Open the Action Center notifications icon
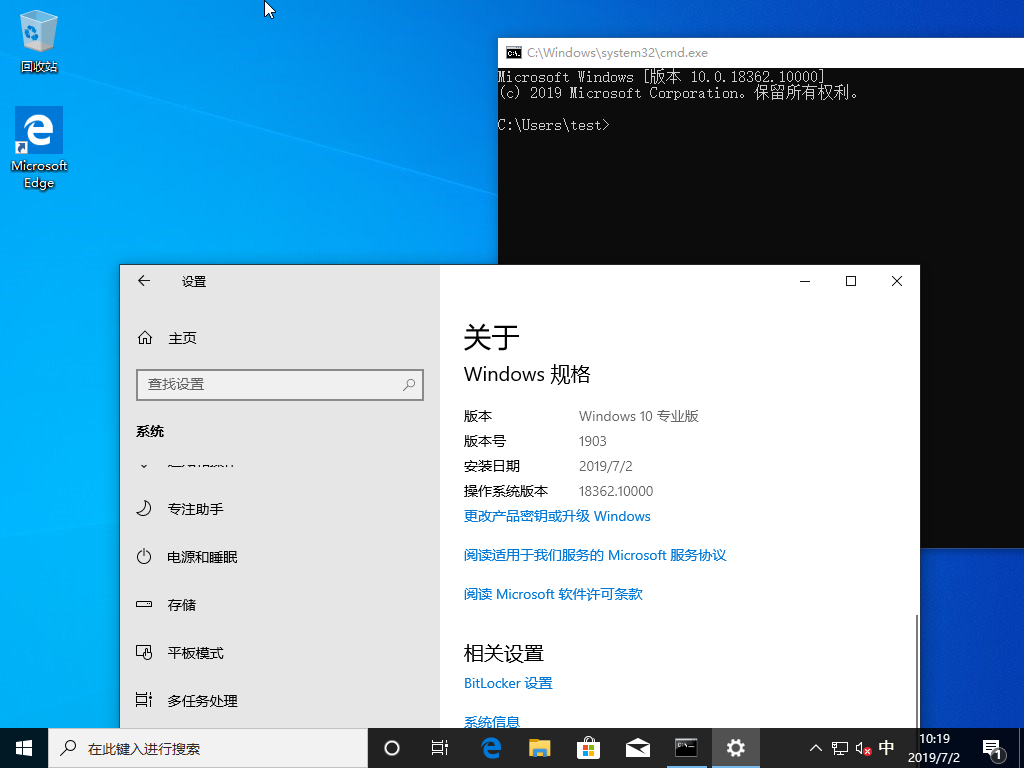Screen dimensions: 1024x768 (x=993, y=748)
